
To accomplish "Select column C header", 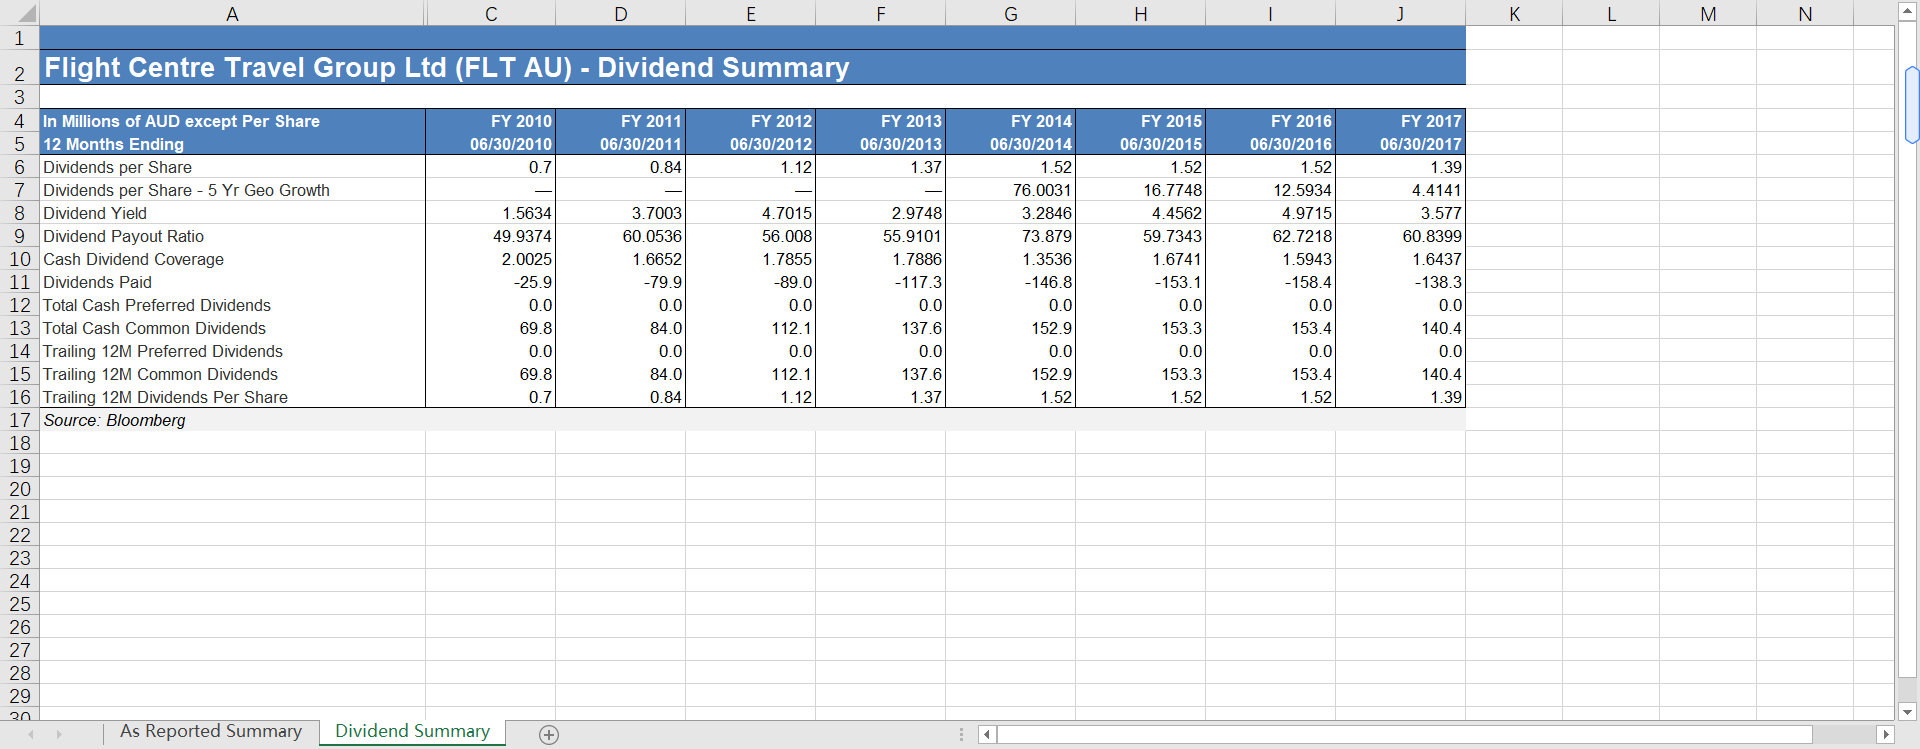I will (491, 14).
